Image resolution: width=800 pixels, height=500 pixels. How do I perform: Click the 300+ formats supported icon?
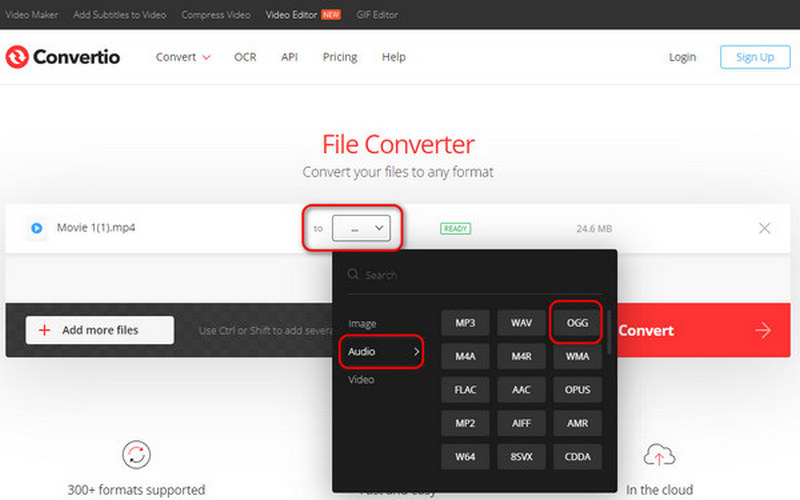click(x=136, y=455)
